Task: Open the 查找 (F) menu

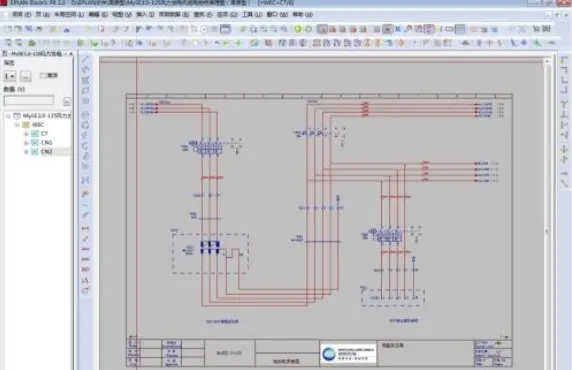Action: point(203,15)
